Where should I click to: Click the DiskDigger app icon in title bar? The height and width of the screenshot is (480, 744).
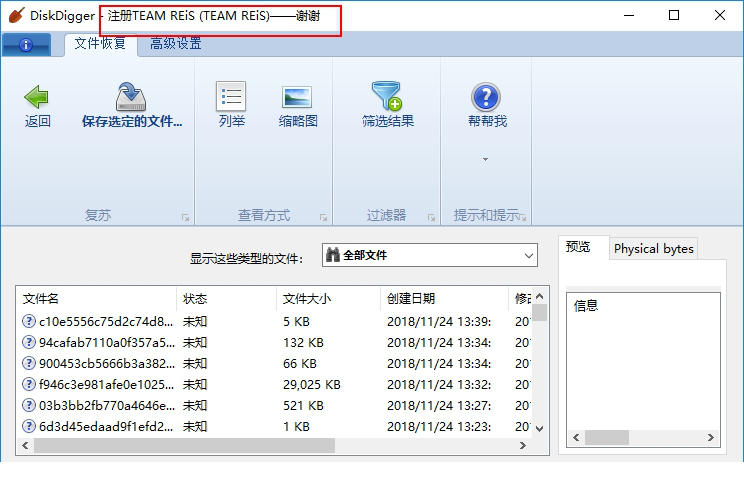[x=17, y=15]
